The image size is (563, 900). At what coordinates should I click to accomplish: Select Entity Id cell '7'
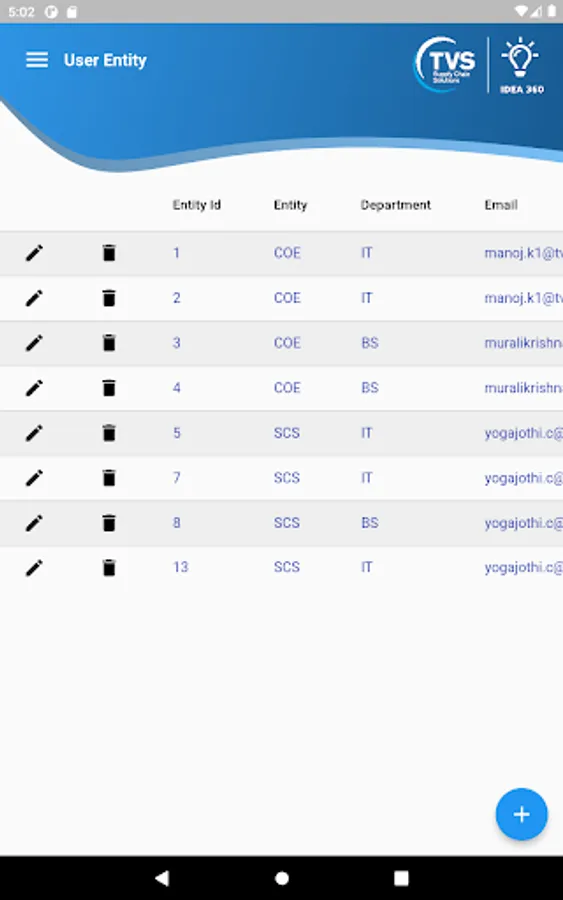click(x=177, y=478)
